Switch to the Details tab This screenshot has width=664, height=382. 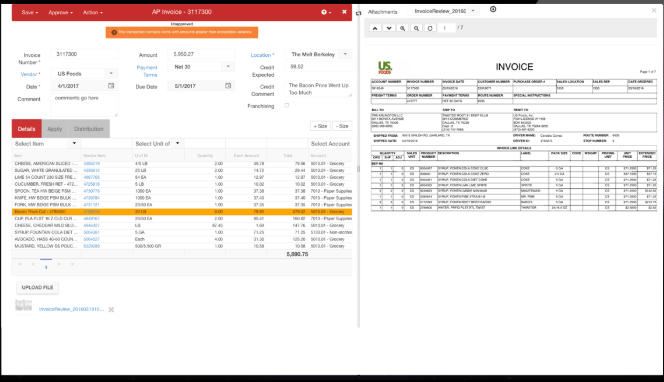27,129
